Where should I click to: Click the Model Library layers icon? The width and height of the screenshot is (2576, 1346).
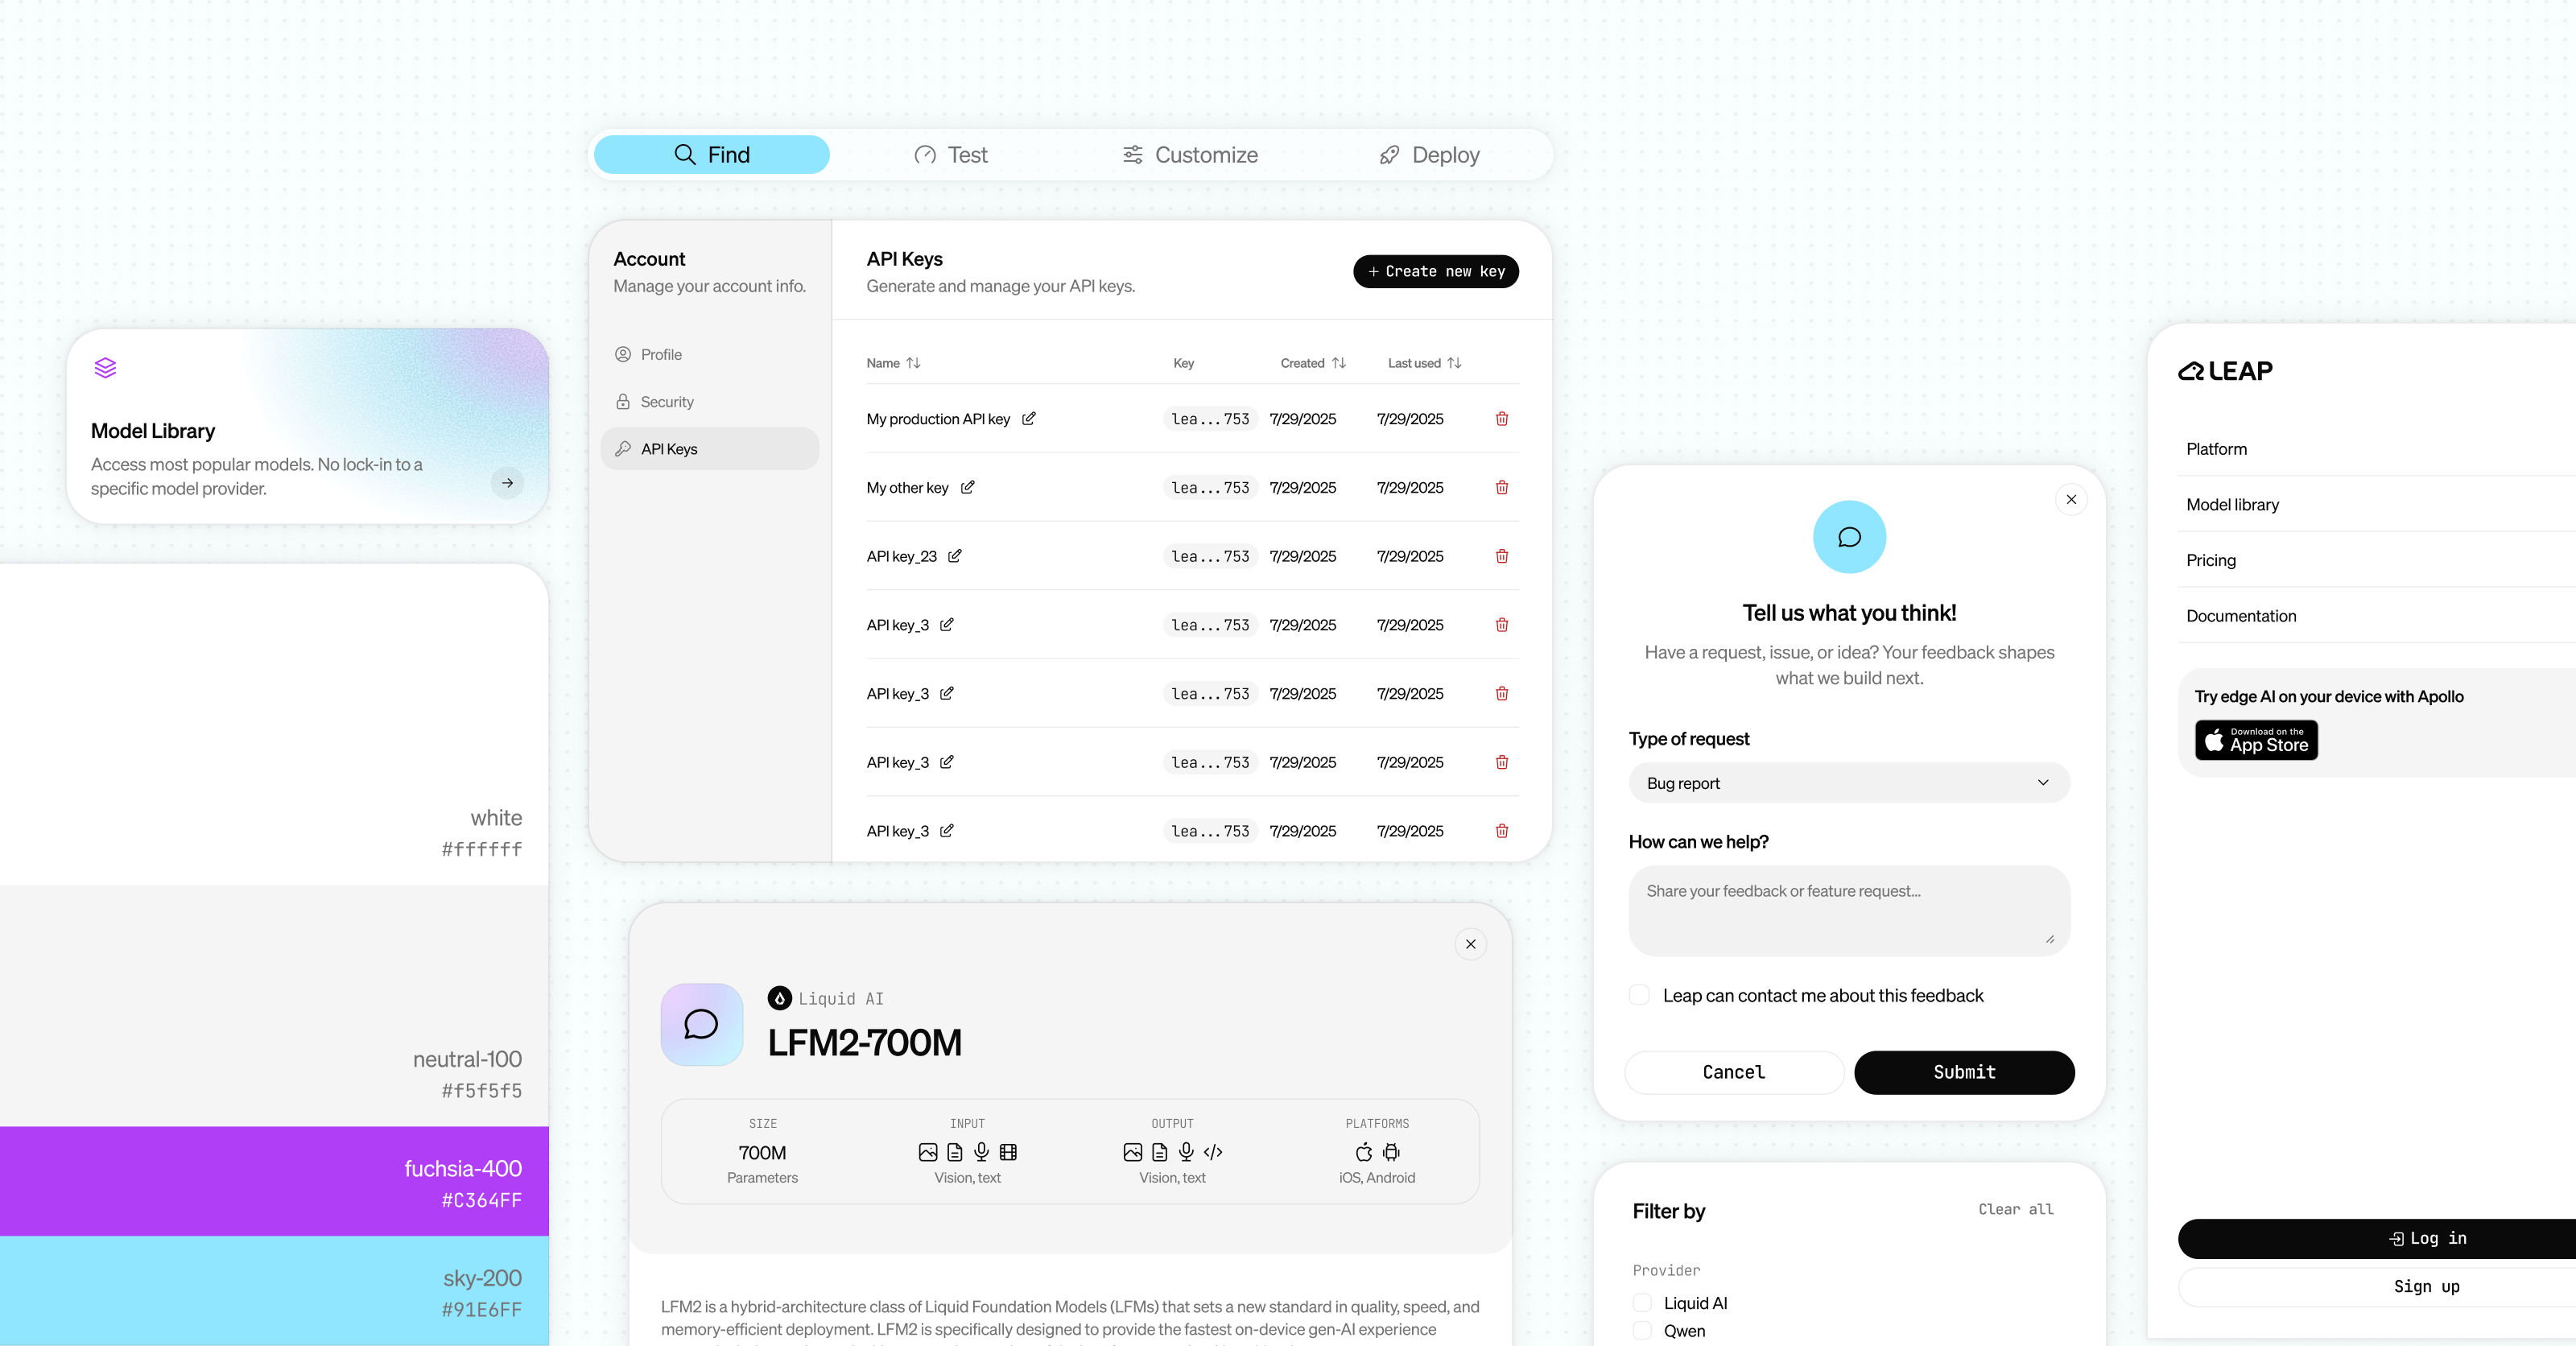coord(105,367)
